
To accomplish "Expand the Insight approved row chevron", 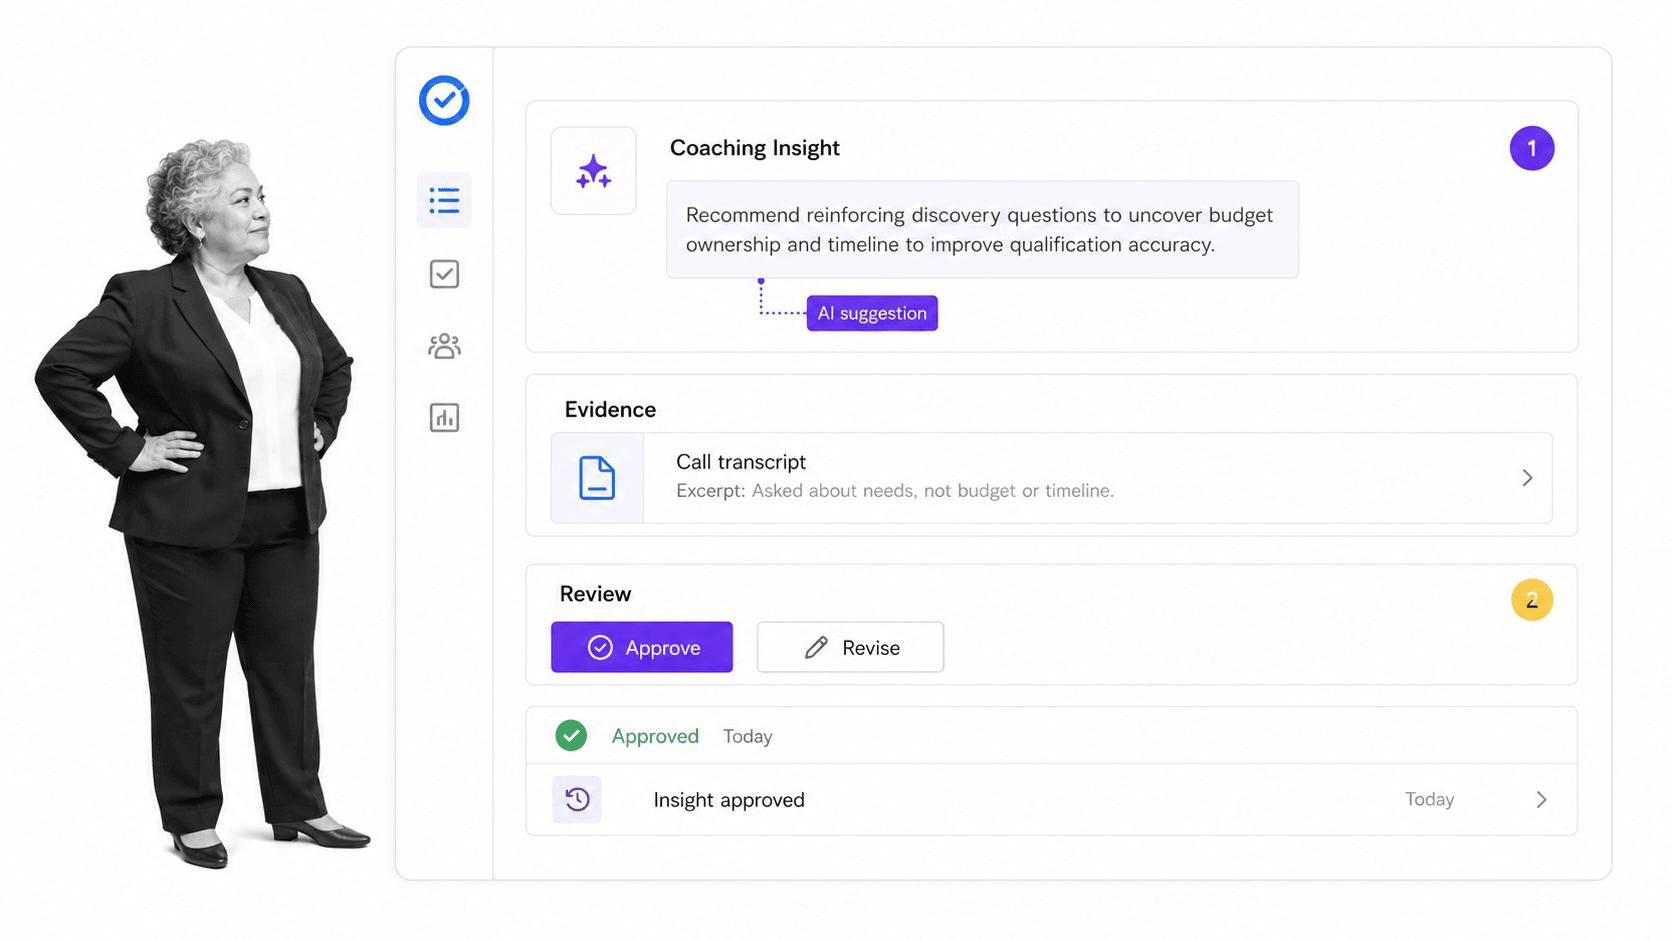I will [1541, 799].
